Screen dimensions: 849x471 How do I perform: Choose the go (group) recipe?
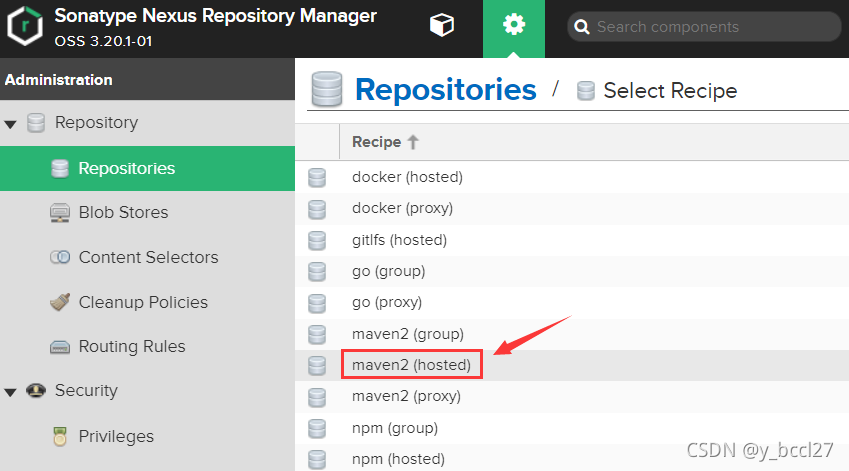(x=389, y=271)
